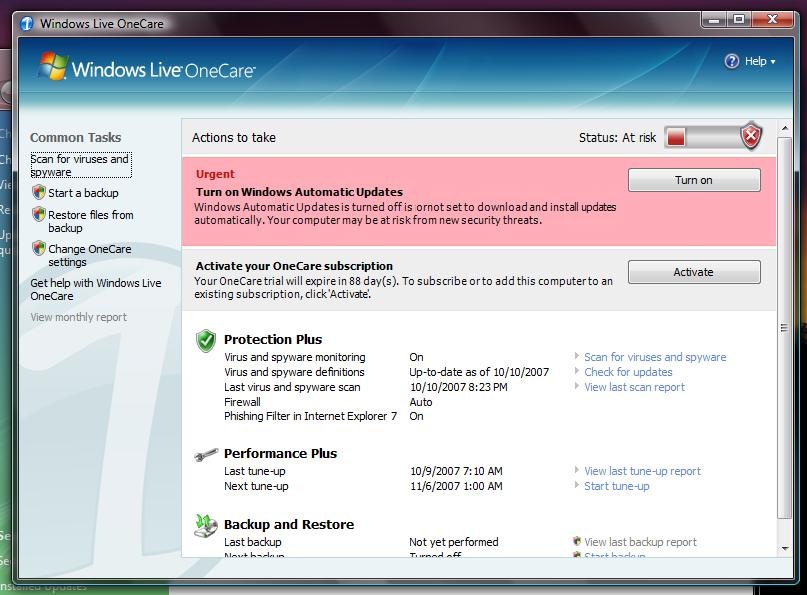
Task: Open Get help with Windows Live OneCare
Action: (x=96, y=289)
